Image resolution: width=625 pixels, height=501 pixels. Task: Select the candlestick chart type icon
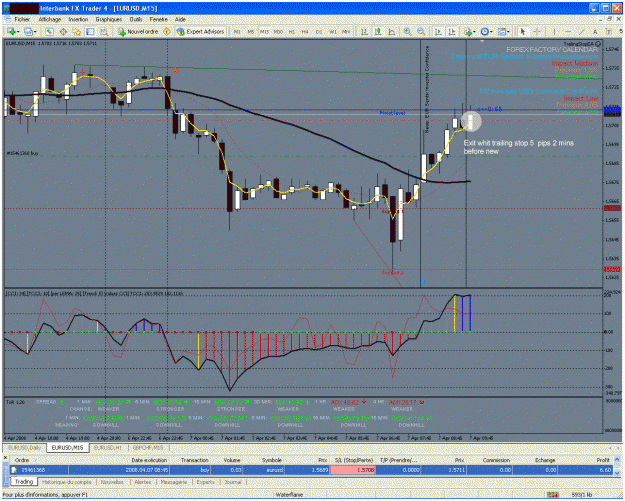click(378, 31)
